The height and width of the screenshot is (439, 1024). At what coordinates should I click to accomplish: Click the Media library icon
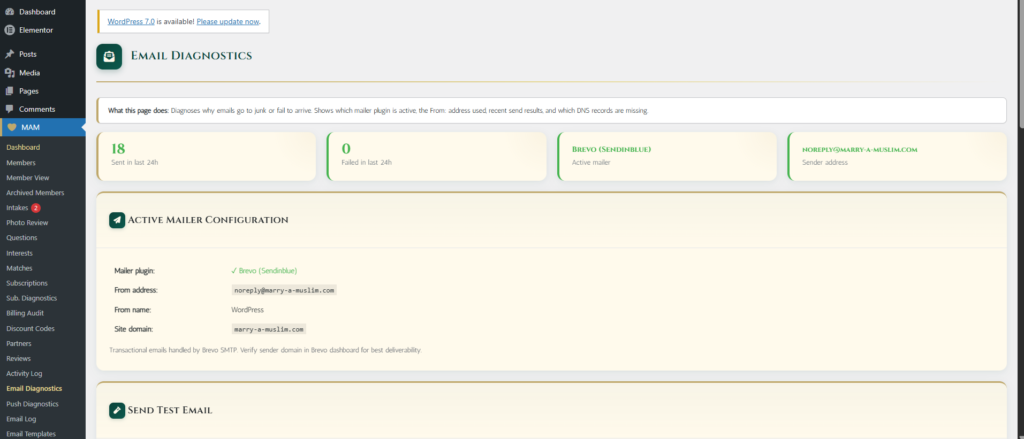(x=9, y=73)
